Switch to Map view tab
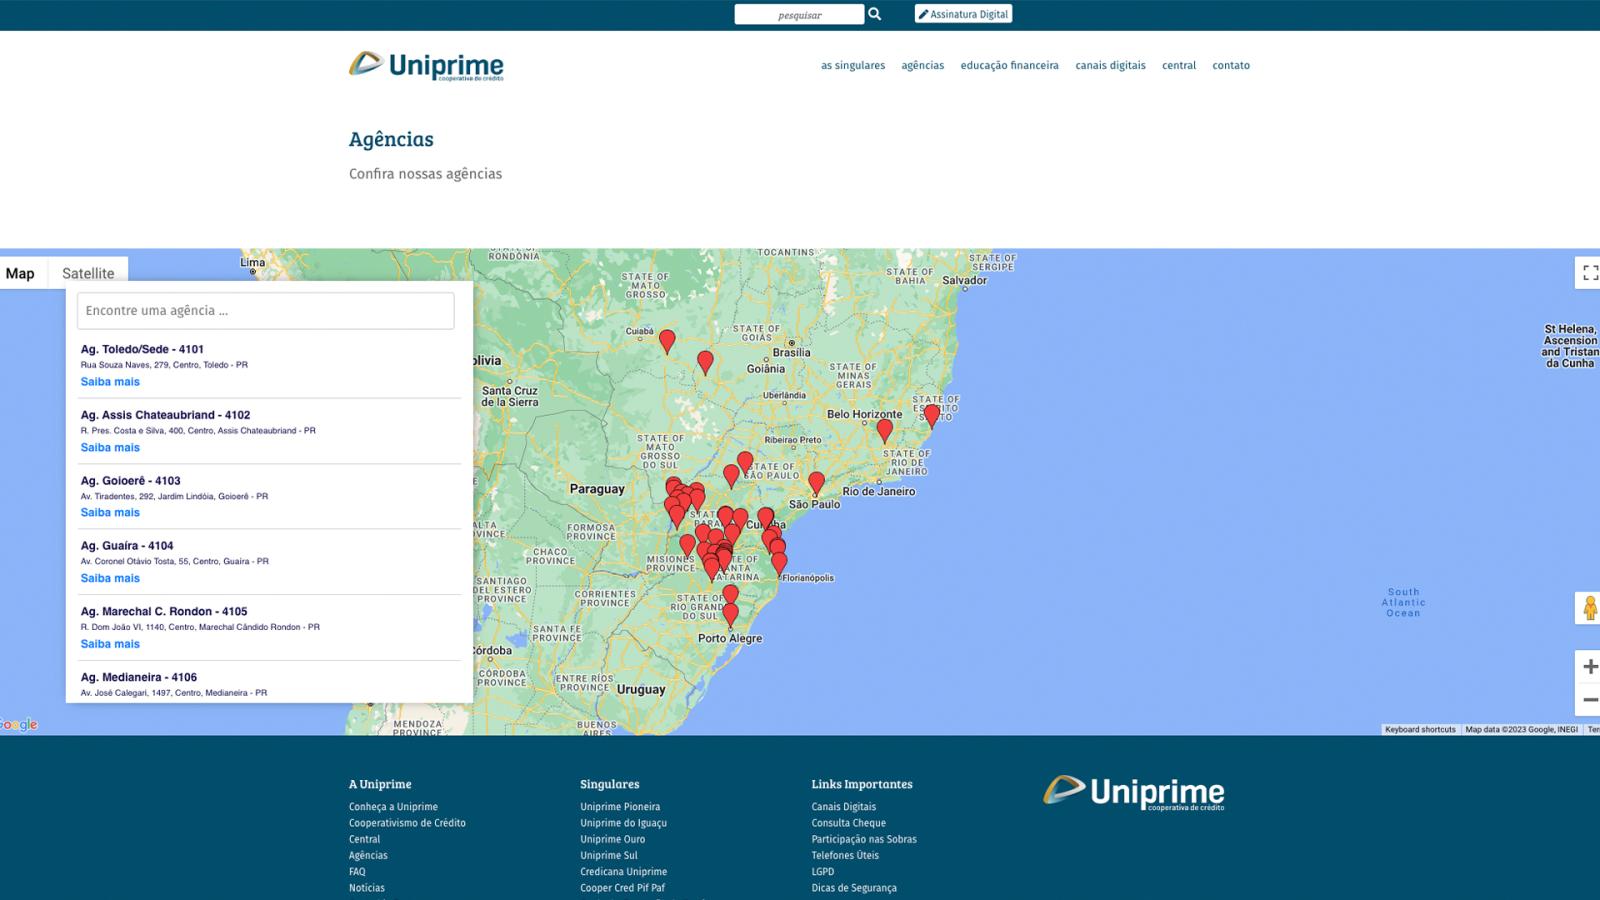The image size is (1600, 900). point(20,273)
